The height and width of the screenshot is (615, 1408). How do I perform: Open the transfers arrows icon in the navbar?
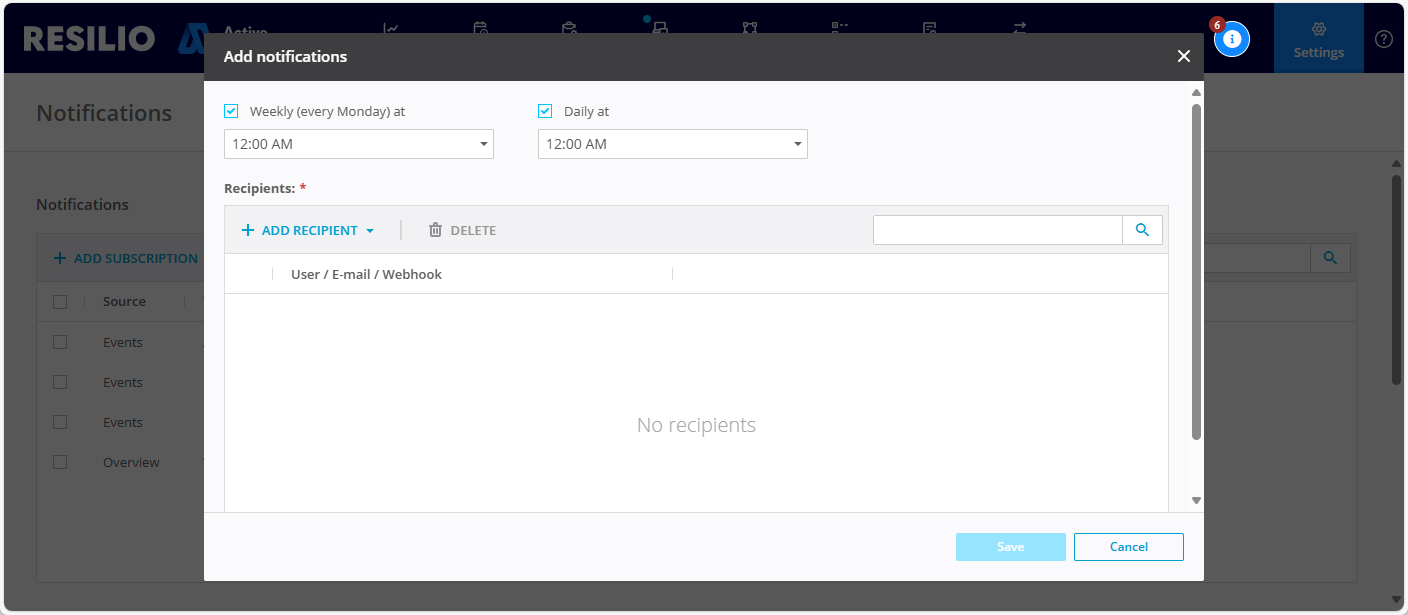(x=1017, y=29)
